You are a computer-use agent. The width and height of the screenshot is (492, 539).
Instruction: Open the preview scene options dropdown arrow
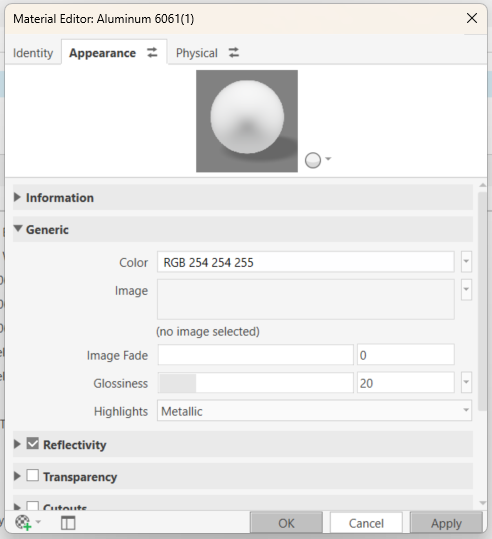click(x=328, y=158)
